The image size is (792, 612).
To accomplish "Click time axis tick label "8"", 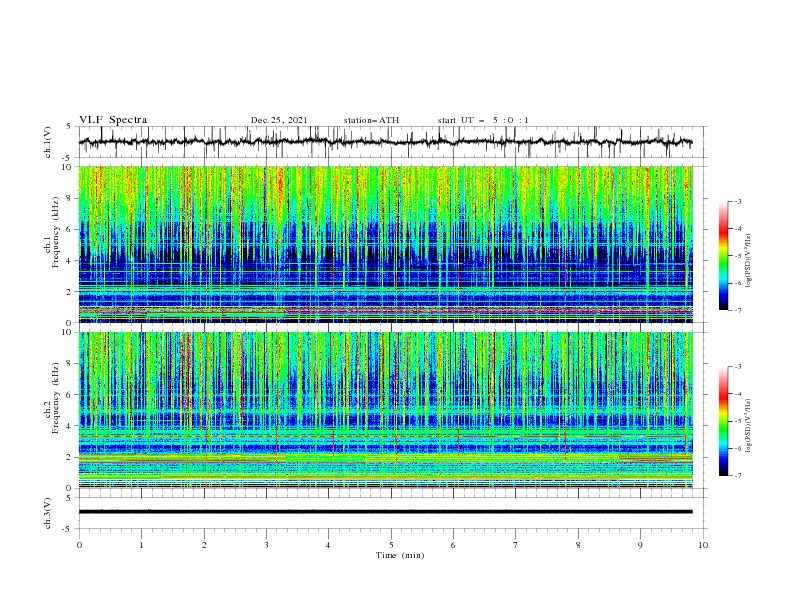I will pyautogui.click(x=578, y=545).
